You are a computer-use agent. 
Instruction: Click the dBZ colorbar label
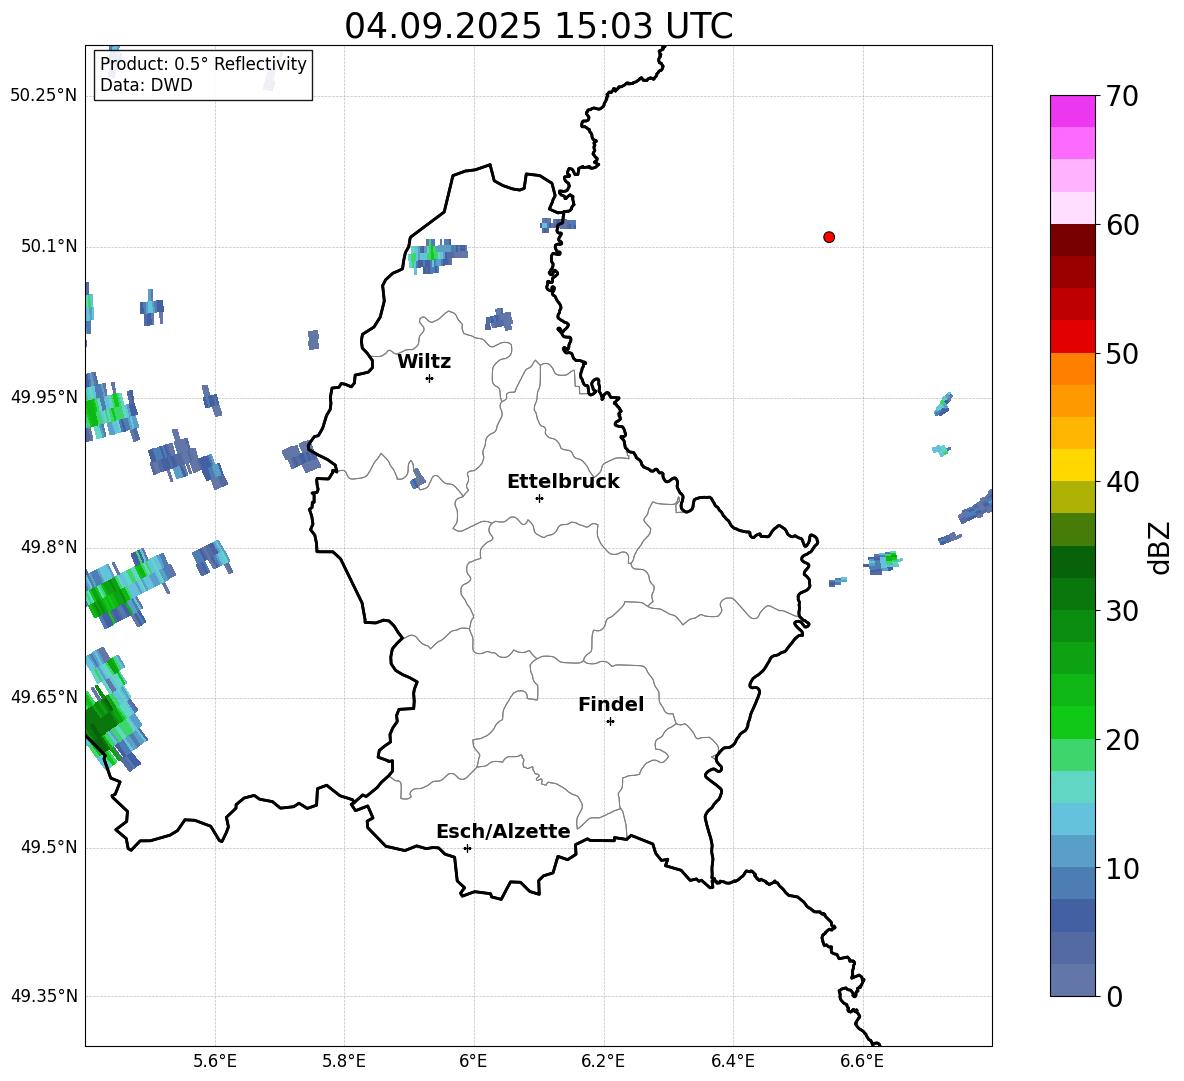(1161, 547)
